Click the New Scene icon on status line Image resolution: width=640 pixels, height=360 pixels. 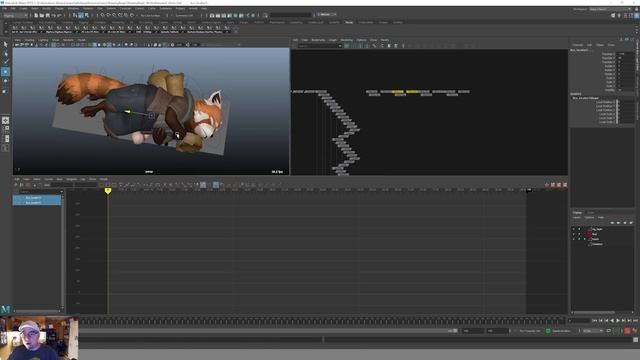pyautogui.click(x=36, y=16)
